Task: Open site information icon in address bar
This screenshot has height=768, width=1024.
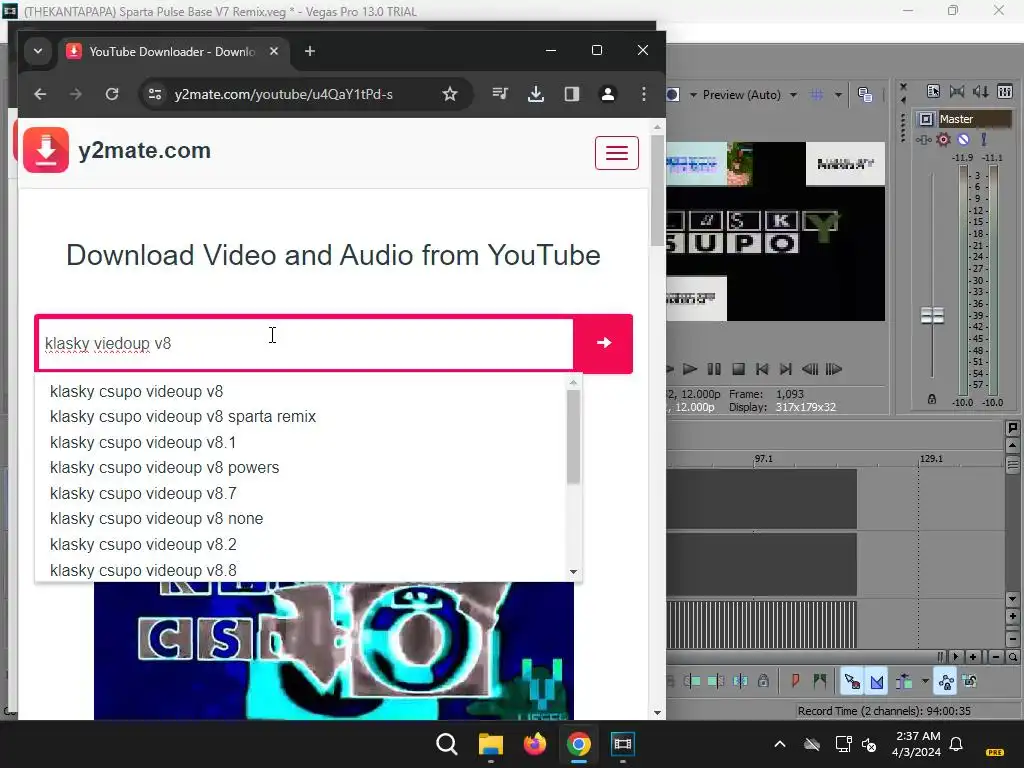Action: click(x=155, y=94)
